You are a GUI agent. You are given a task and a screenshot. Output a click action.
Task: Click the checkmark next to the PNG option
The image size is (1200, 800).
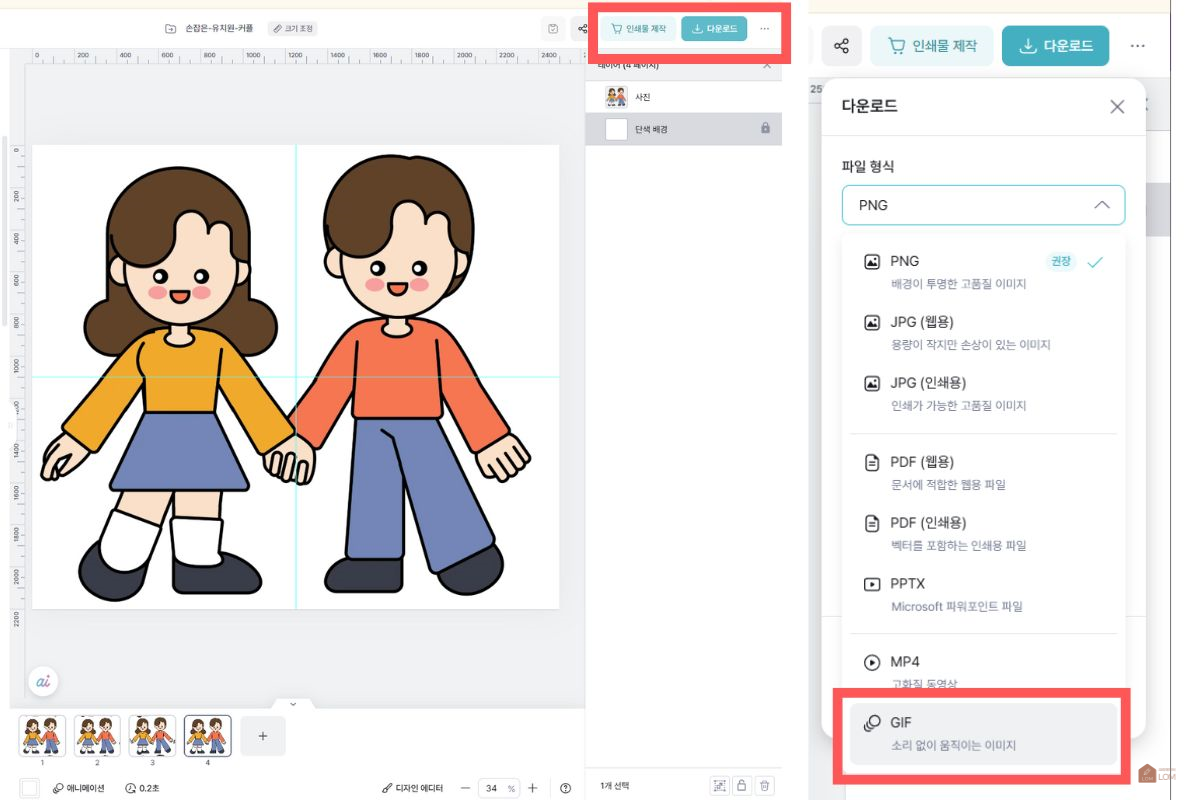pos(1096,262)
